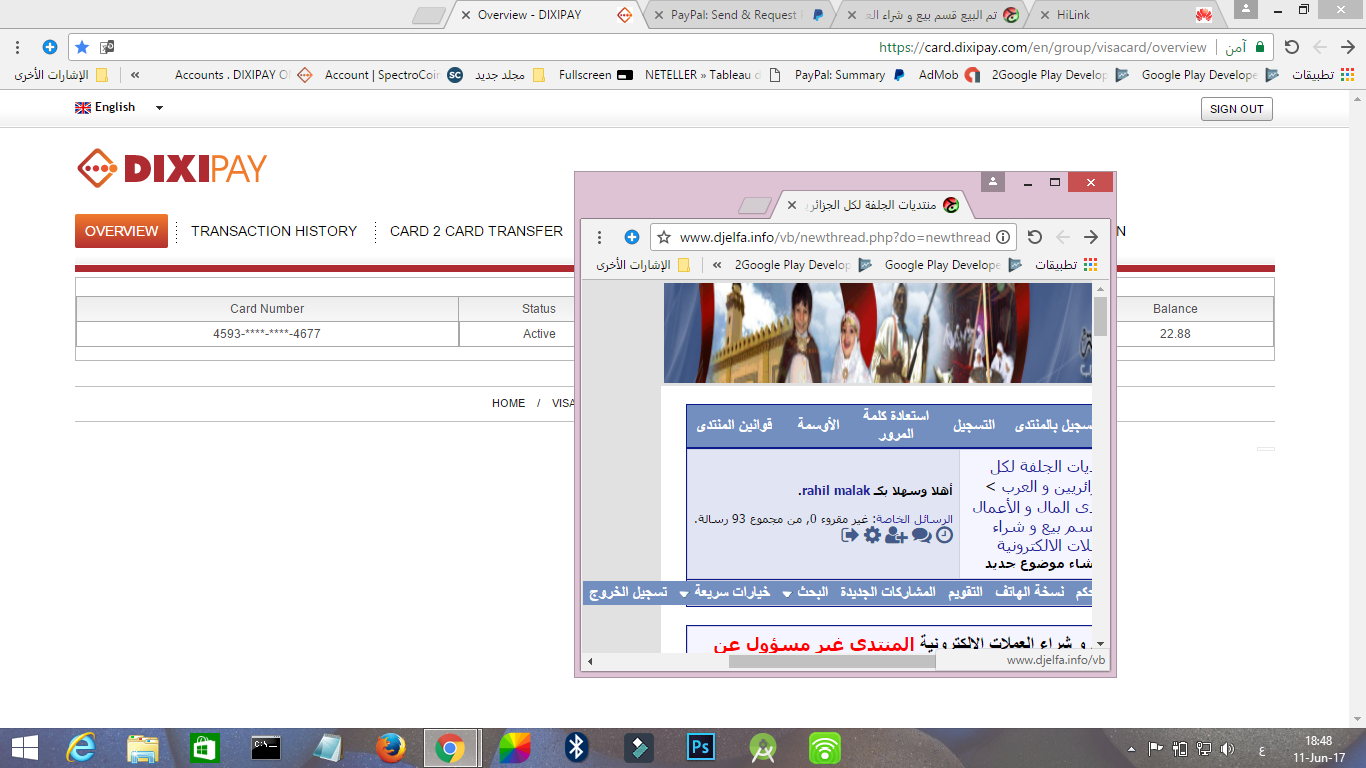Viewport: 1366px width, 768px height.
Task: Open the Accounts . DIXIPAY bookmark
Action: [243, 75]
